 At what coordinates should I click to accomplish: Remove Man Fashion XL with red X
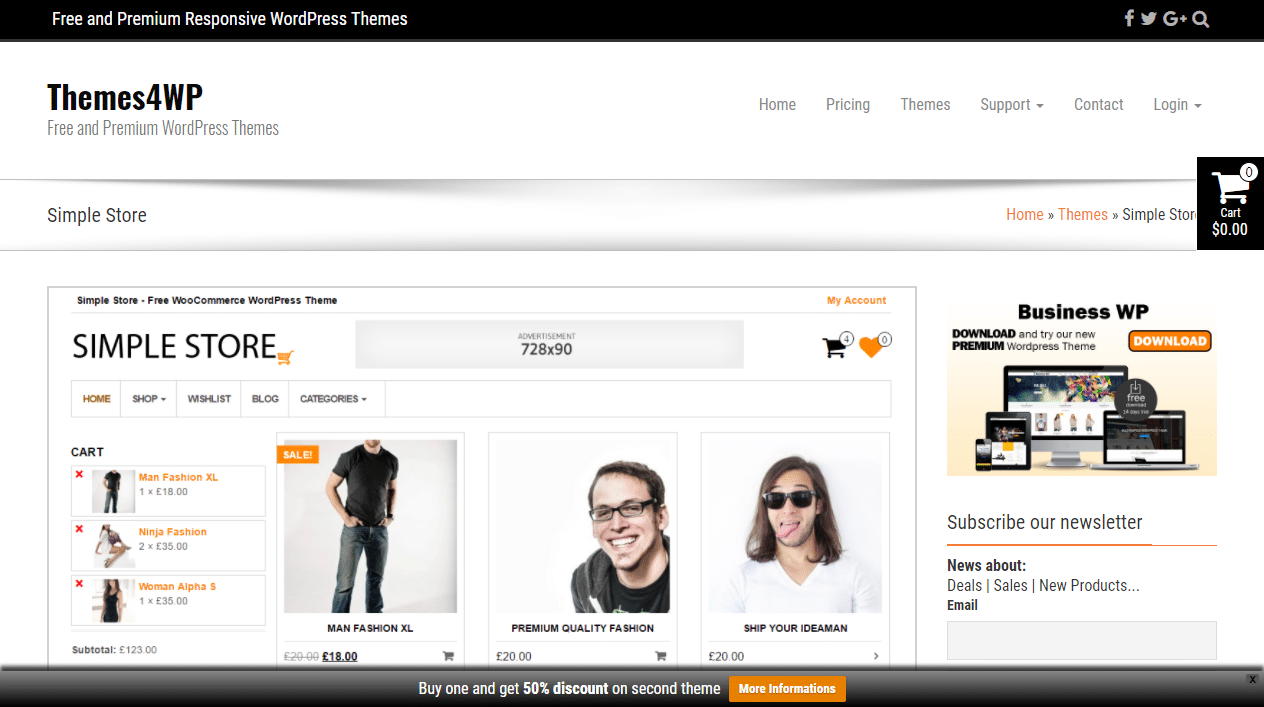(79, 474)
